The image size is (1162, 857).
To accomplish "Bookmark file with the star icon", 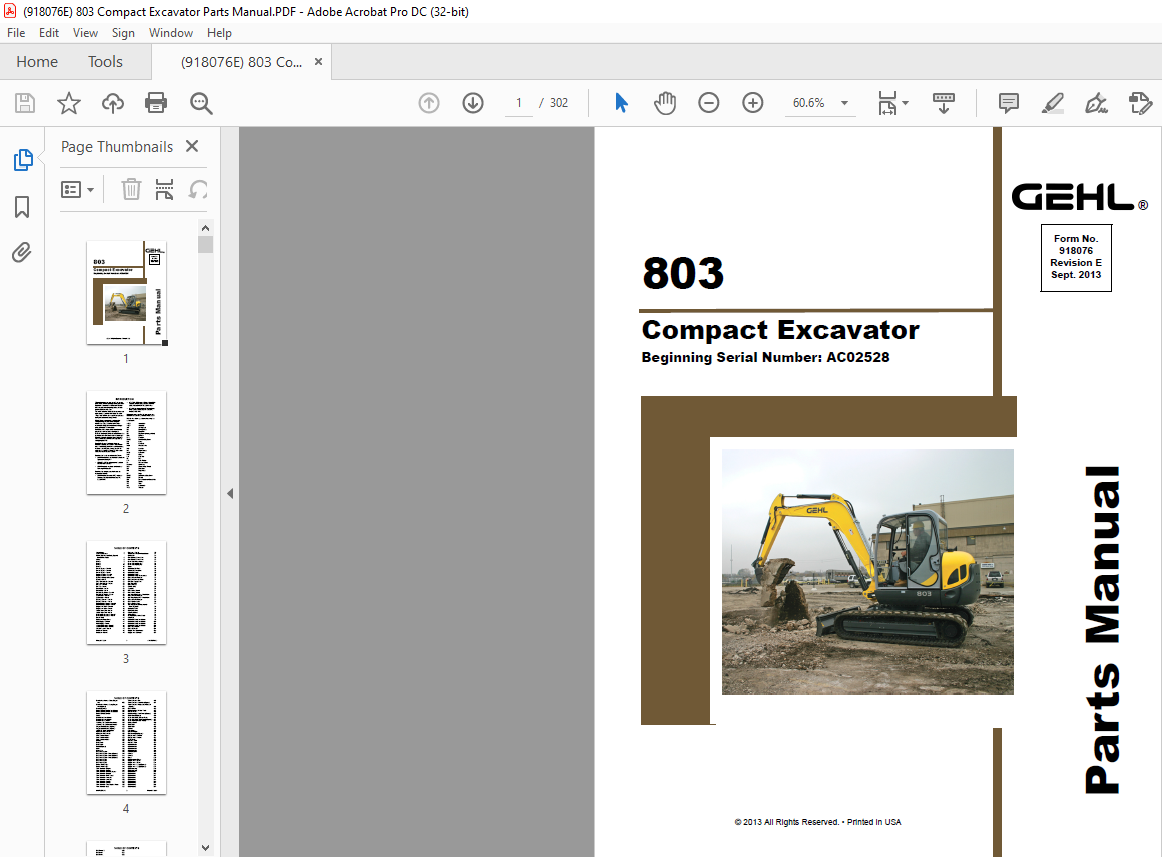I will pos(69,103).
